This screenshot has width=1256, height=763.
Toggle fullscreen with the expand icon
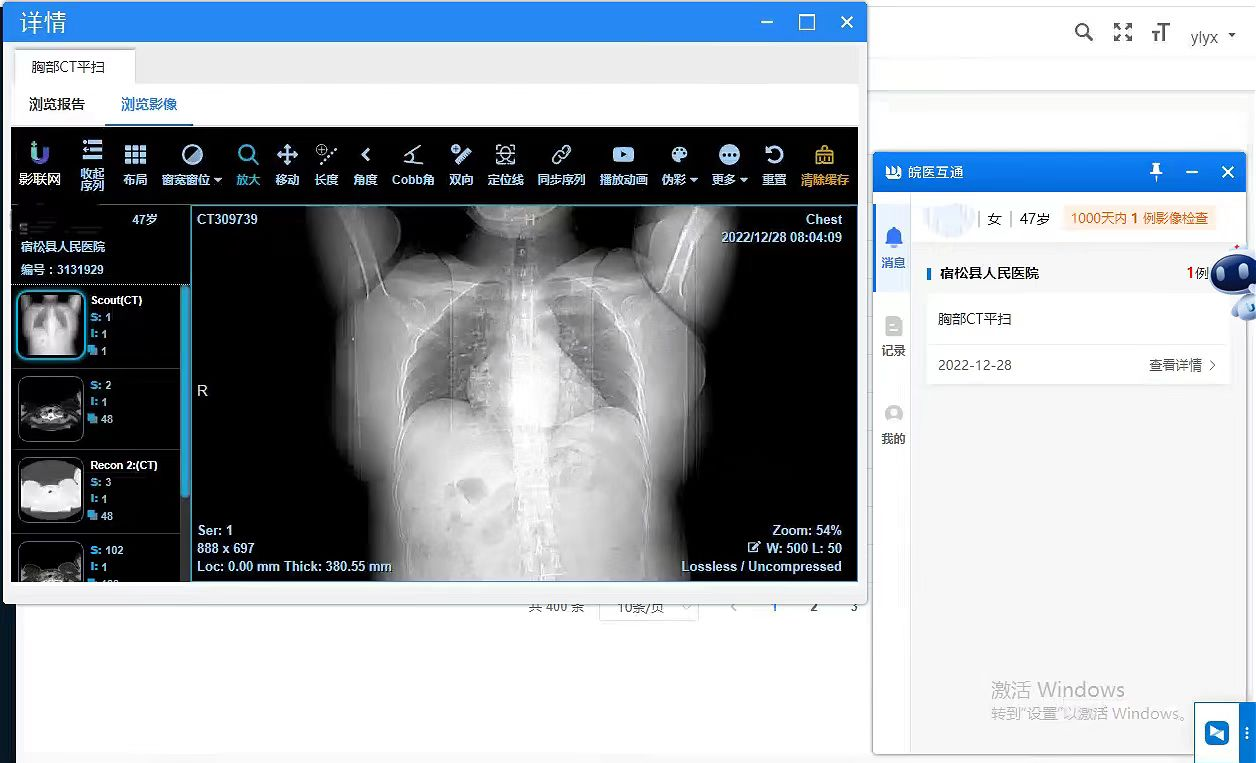pos(1123,33)
